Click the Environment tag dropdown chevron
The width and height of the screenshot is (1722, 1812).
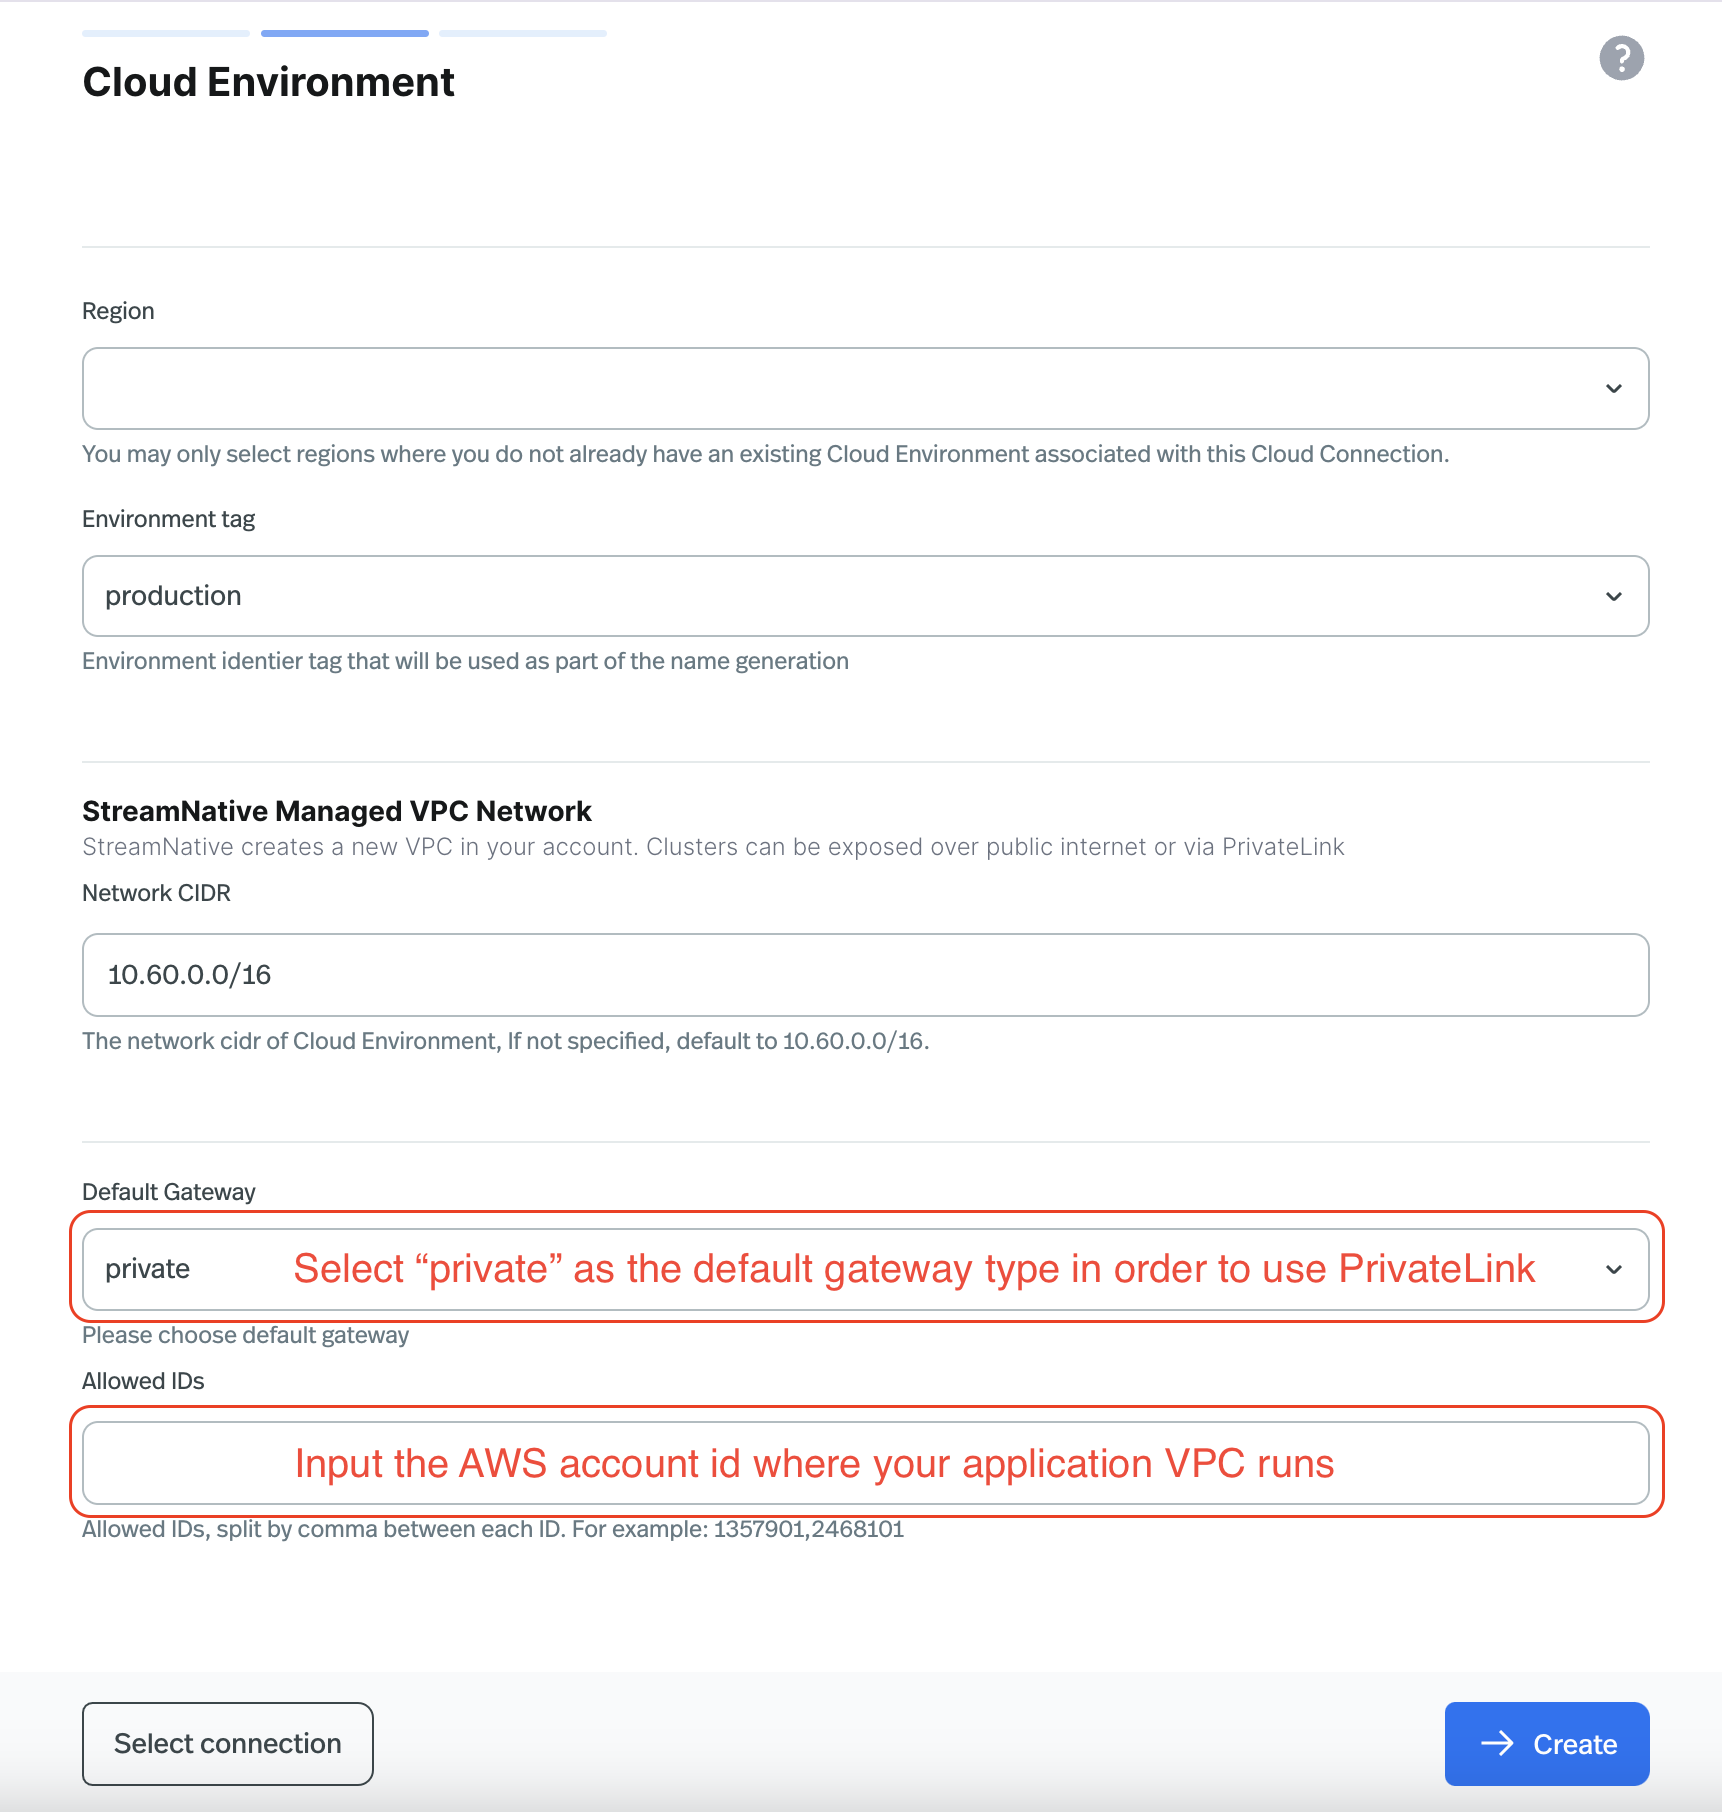(x=1613, y=596)
